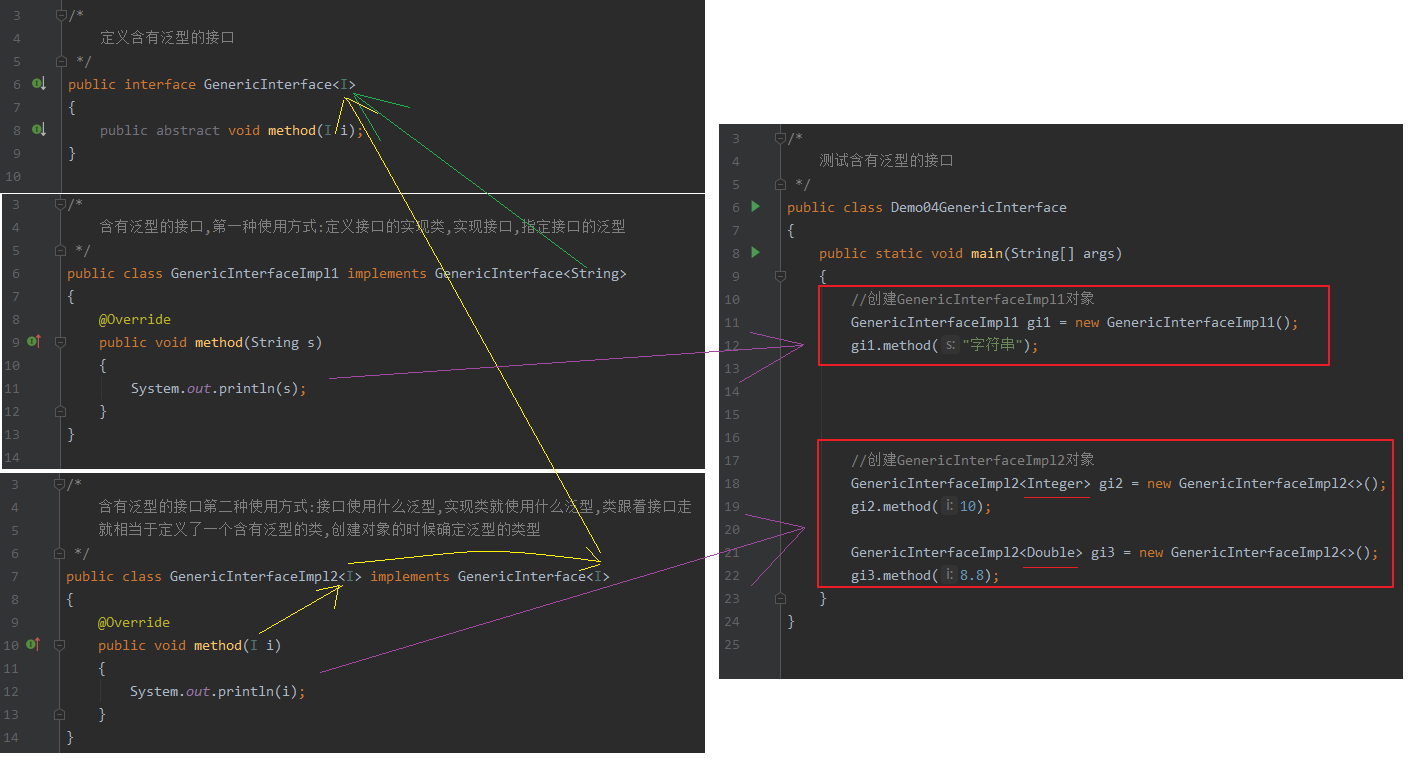Click @Override annotation in GenericInterfaceImpl2

[134, 622]
